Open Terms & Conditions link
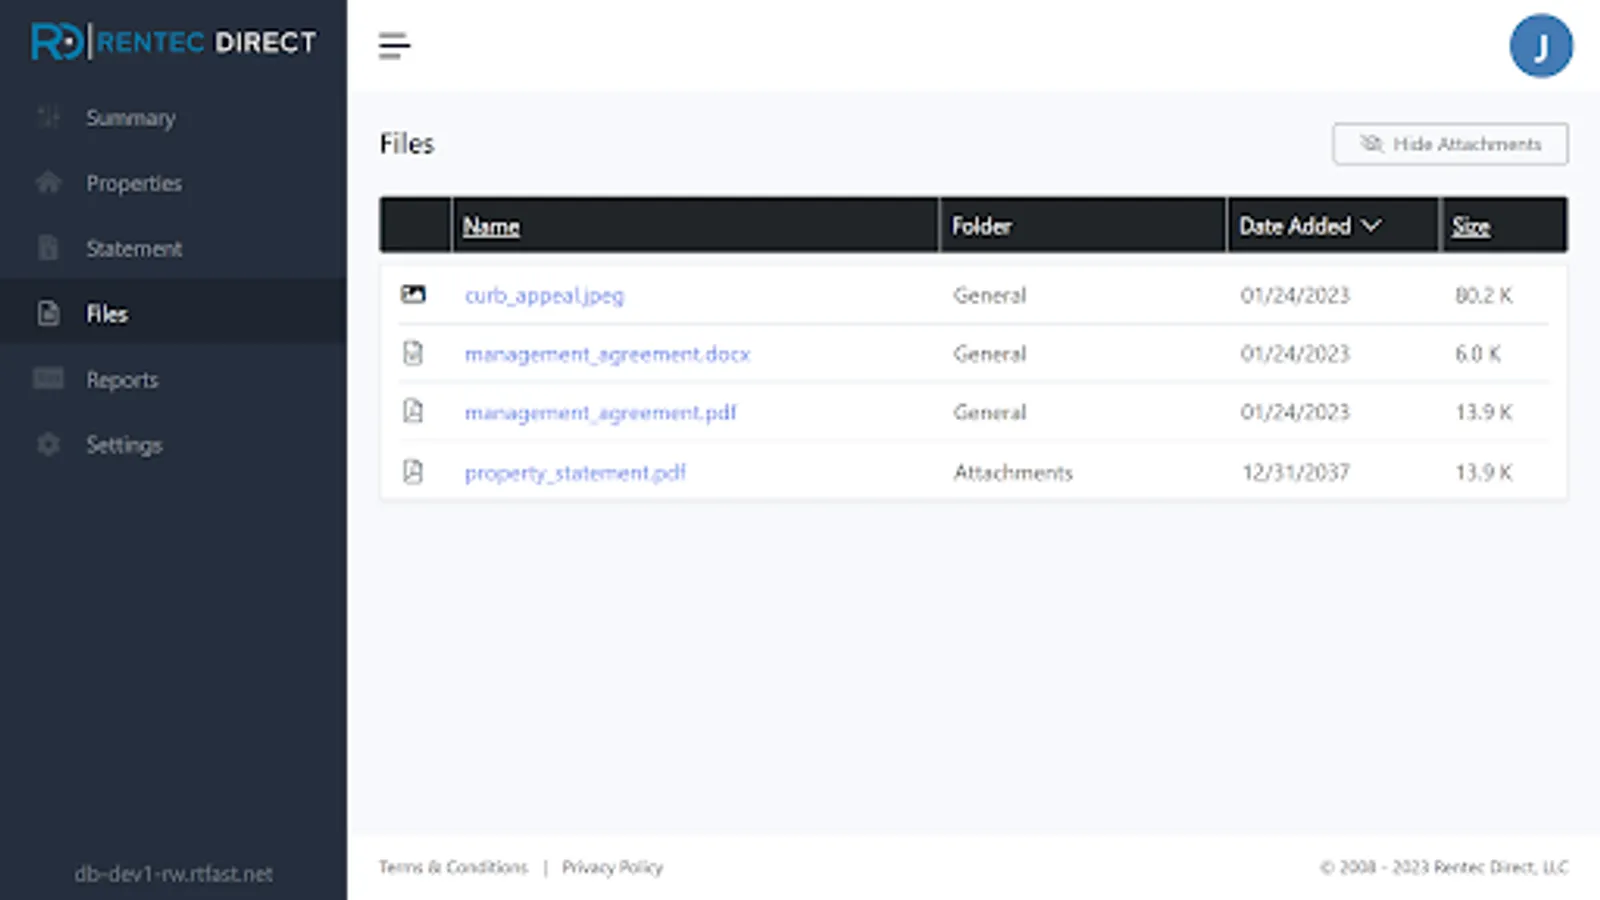 click(x=453, y=867)
